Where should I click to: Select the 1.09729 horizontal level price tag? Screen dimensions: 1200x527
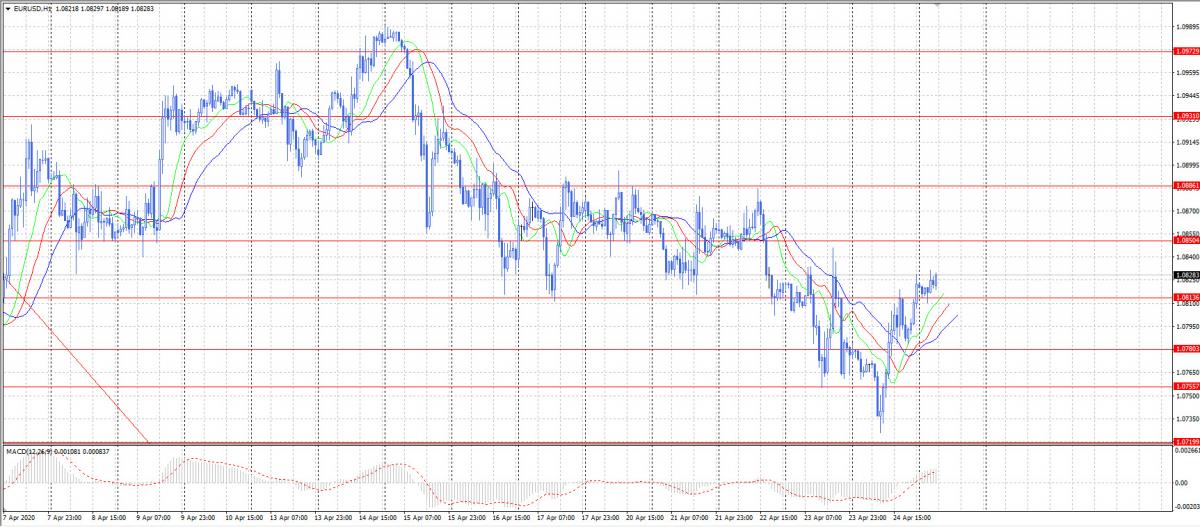tap(1187, 51)
